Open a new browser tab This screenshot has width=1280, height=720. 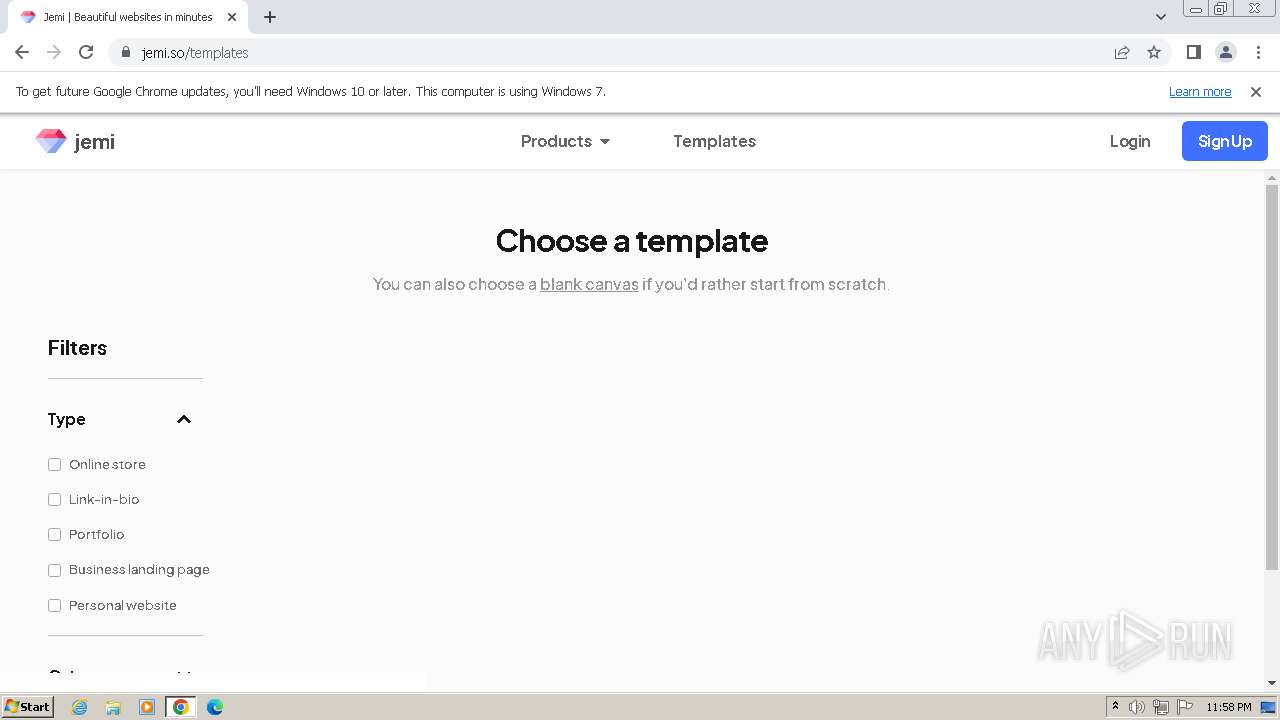[x=270, y=17]
